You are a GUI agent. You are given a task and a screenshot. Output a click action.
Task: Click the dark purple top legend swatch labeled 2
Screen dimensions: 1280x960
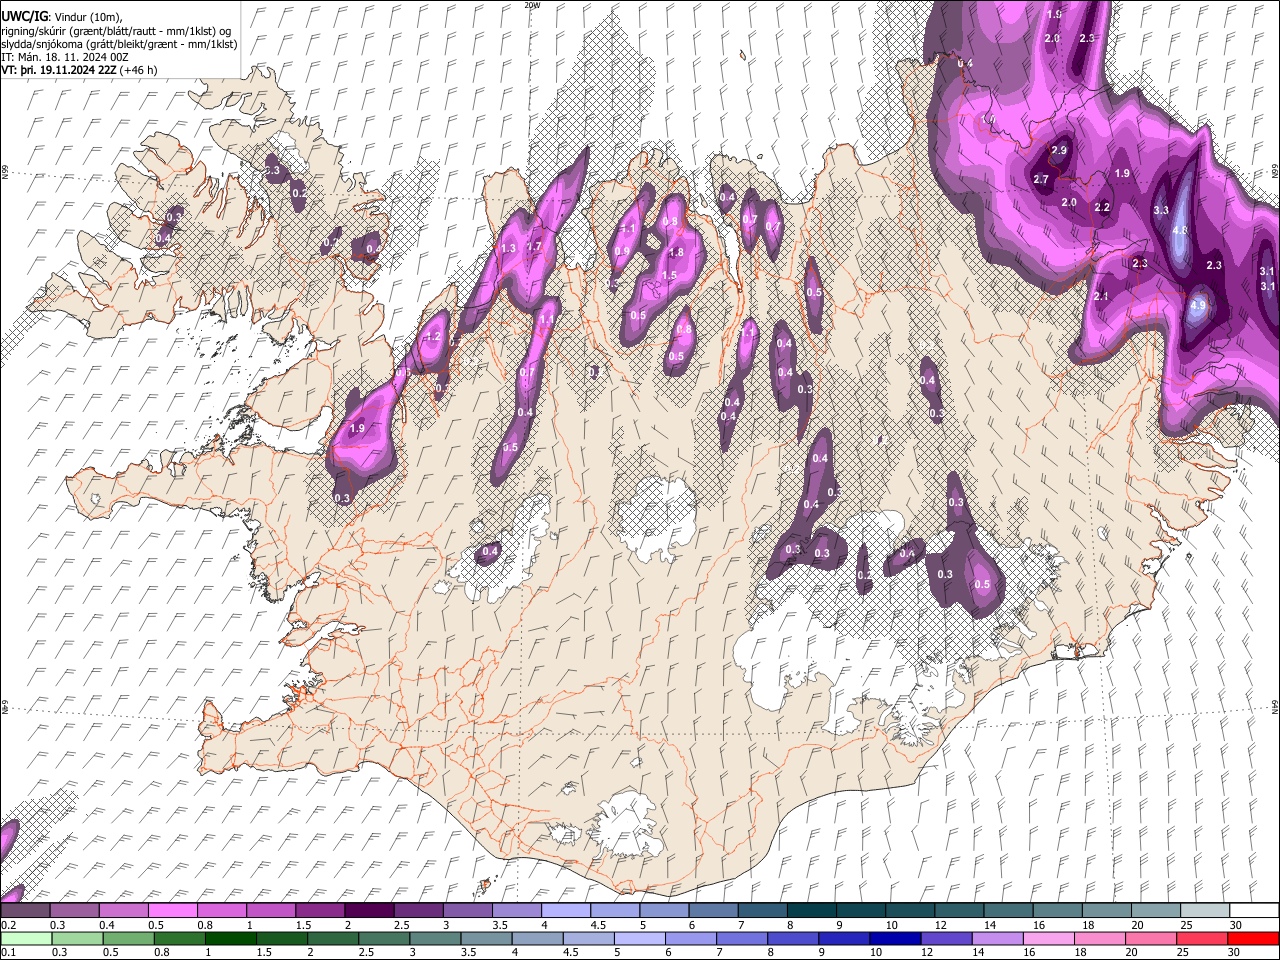tap(369, 910)
